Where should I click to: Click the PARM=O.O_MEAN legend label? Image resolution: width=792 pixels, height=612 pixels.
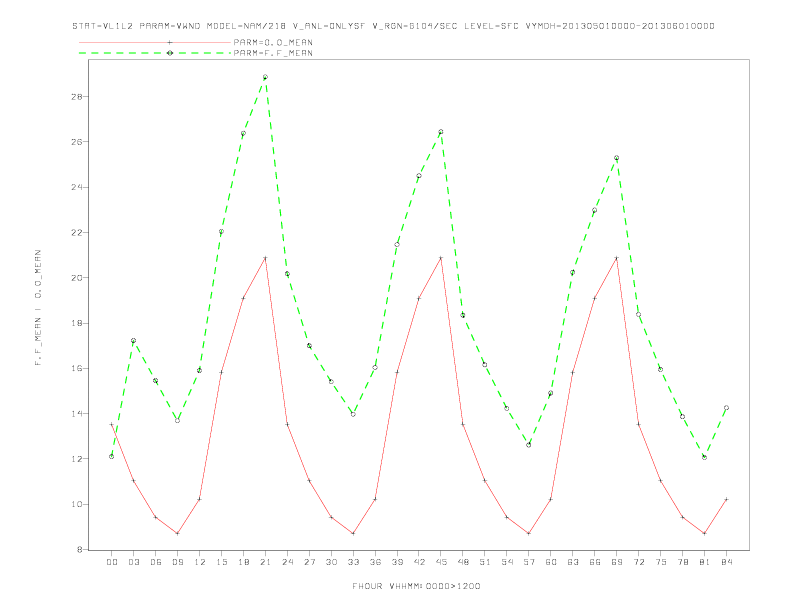click(x=273, y=42)
